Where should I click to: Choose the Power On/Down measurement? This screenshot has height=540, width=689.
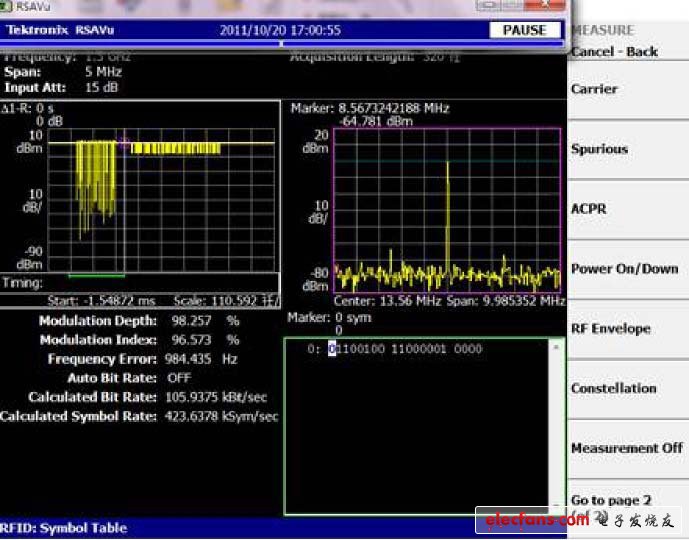624,269
